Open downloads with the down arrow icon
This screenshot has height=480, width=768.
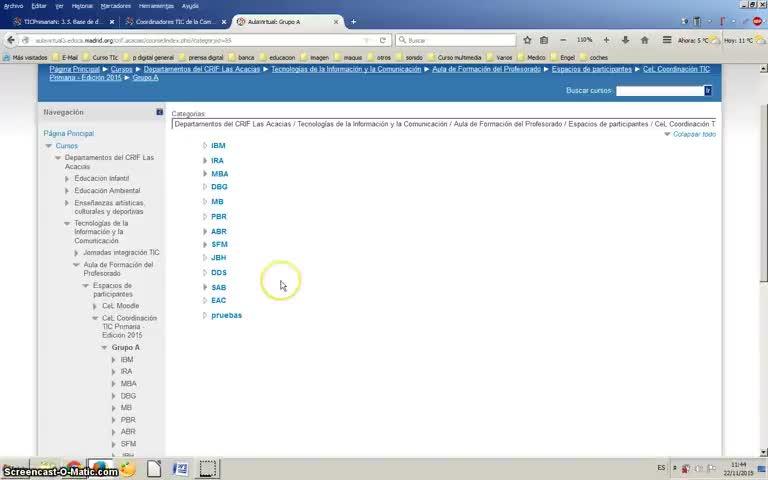click(625, 40)
